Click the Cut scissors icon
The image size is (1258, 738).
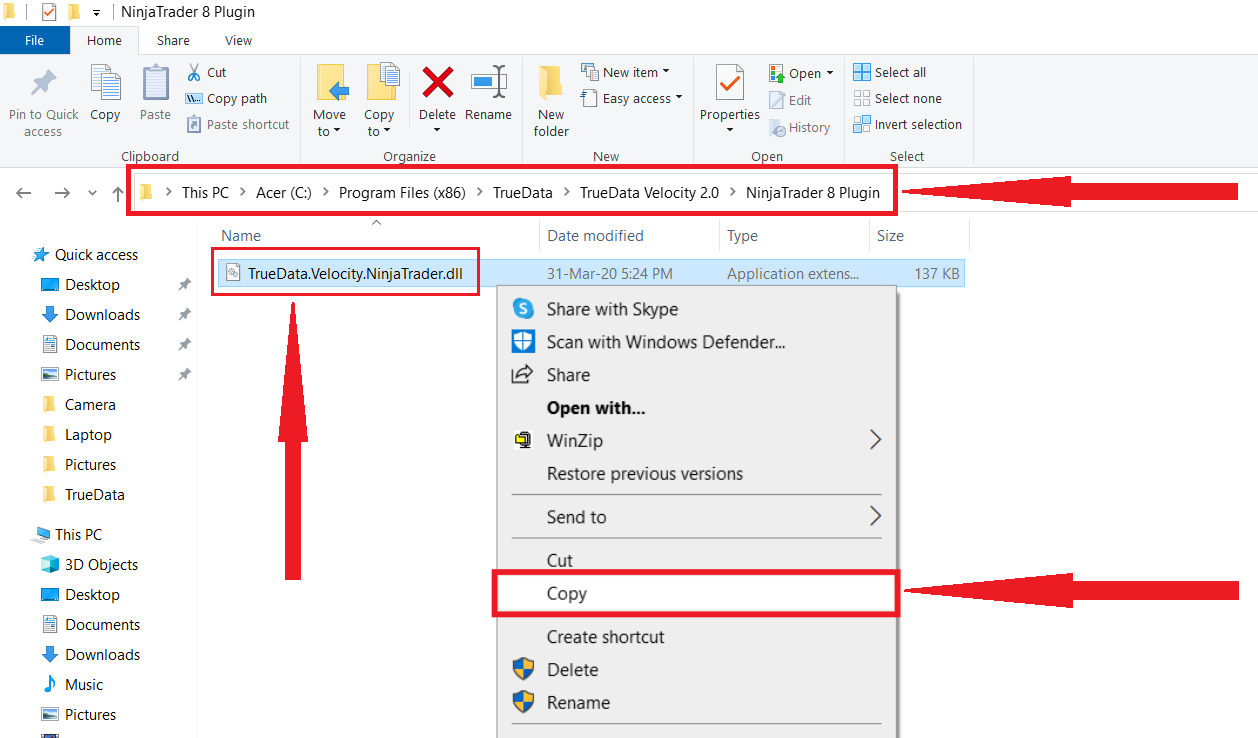[194, 72]
